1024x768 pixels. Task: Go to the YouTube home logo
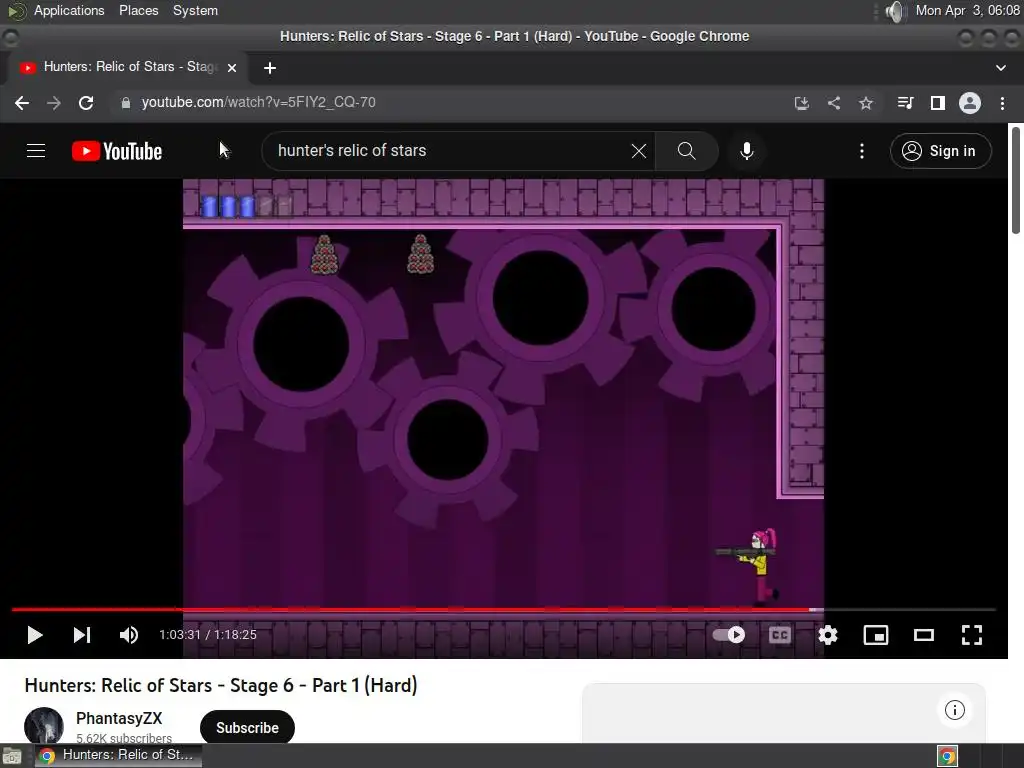point(117,151)
